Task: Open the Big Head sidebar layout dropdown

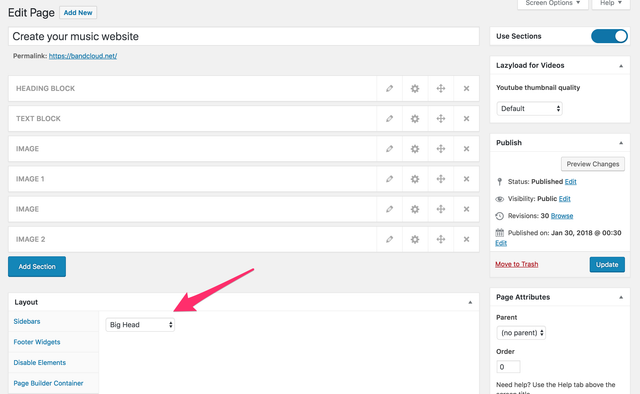Action: click(140, 325)
